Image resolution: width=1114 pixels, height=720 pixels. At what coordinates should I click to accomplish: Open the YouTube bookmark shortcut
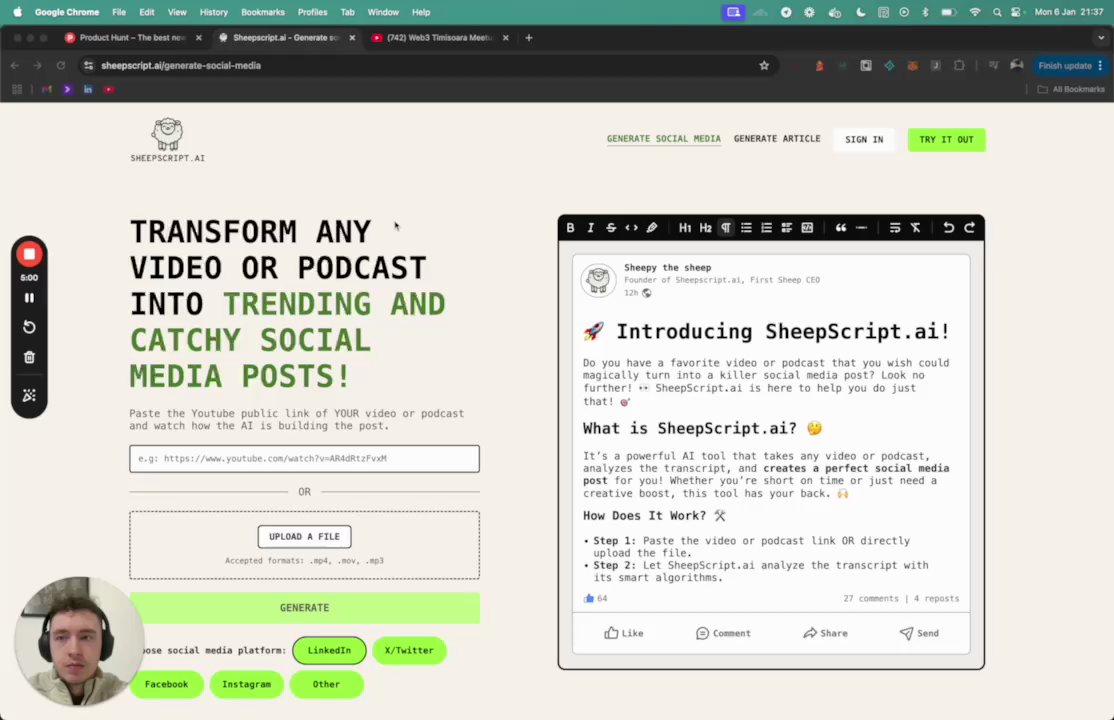click(x=109, y=90)
